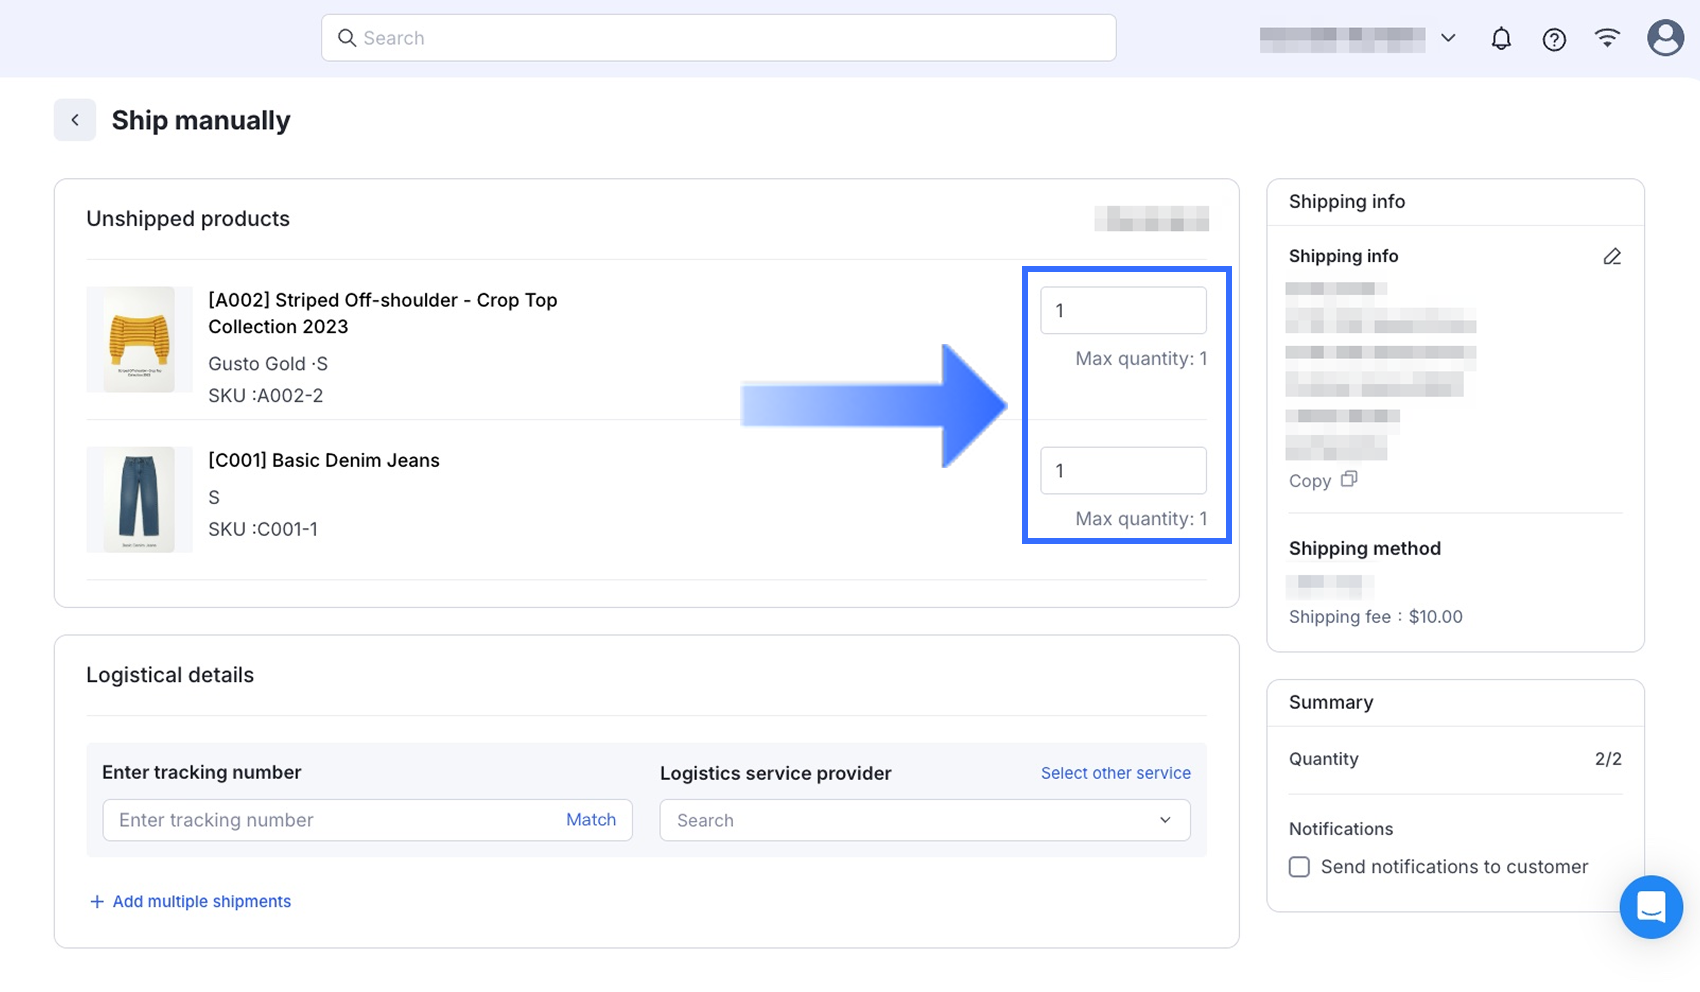The width and height of the screenshot is (1700, 992).
Task: Open the user profile avatar
Action: (1665, 38)
